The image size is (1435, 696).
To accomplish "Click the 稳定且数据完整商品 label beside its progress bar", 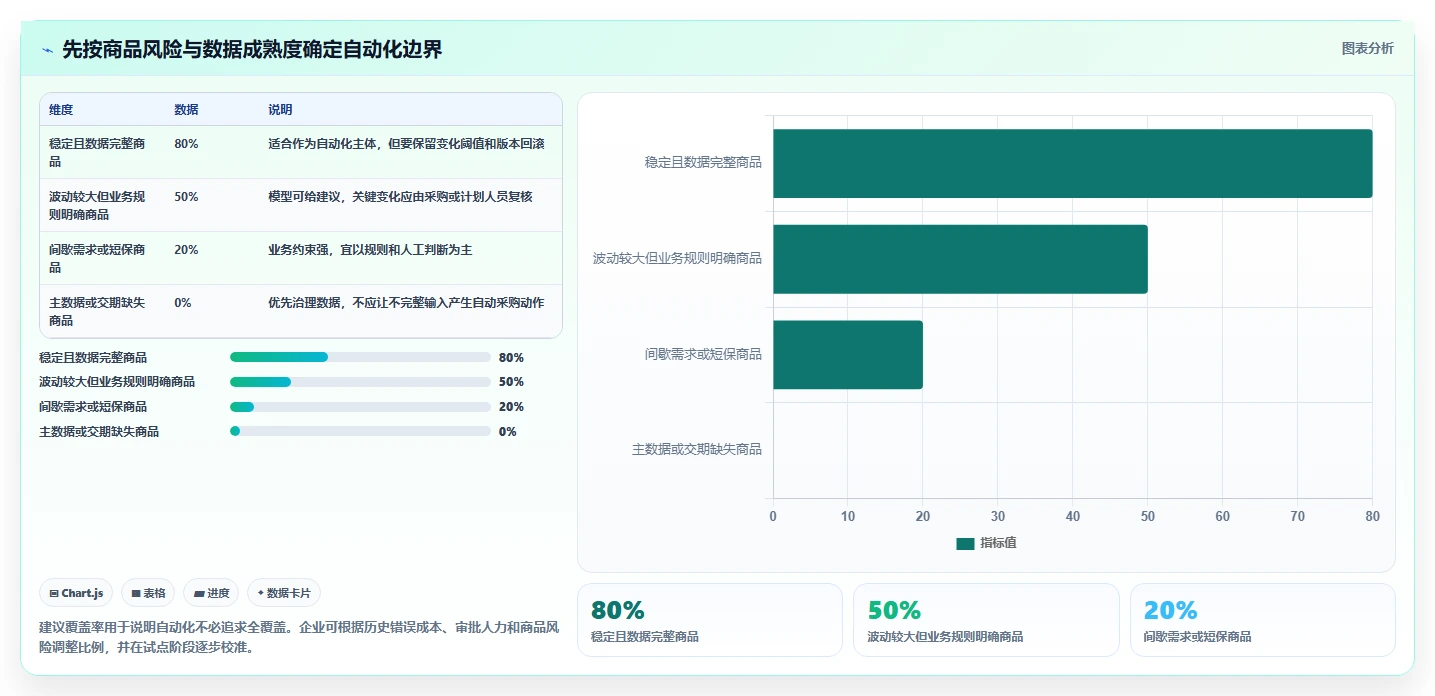I will point(93,357).
